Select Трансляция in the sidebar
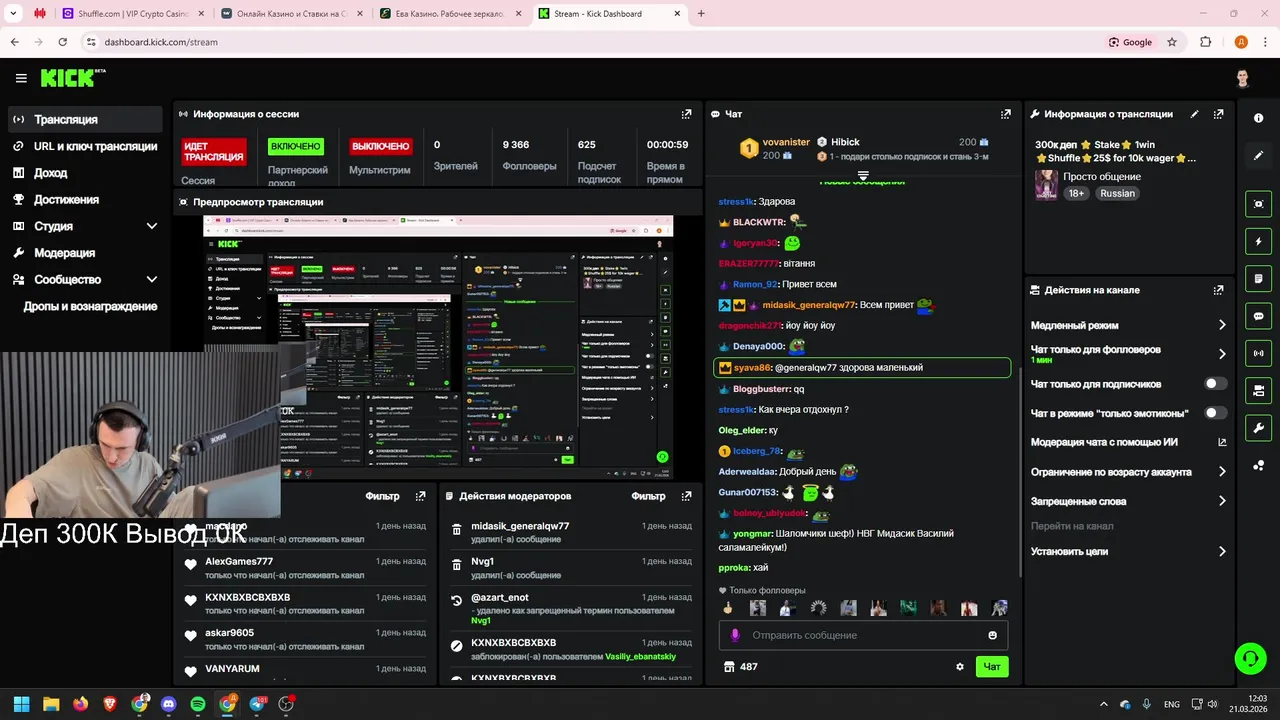The height and width of the screenshot is (720, 1280). pyautogui.click(x=85, y=119)
